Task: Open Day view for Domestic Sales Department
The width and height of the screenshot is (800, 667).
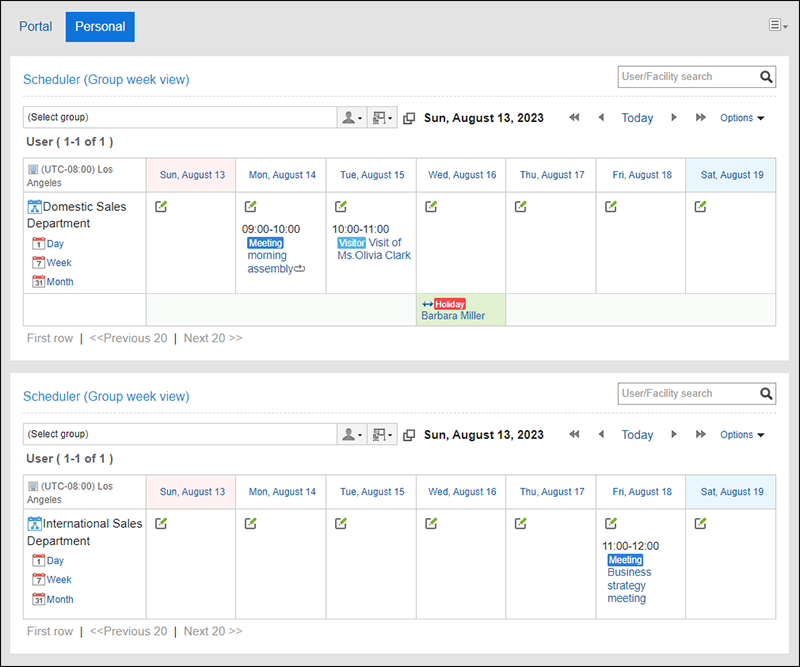Action: pyautogui.click(x=48, y=243)
